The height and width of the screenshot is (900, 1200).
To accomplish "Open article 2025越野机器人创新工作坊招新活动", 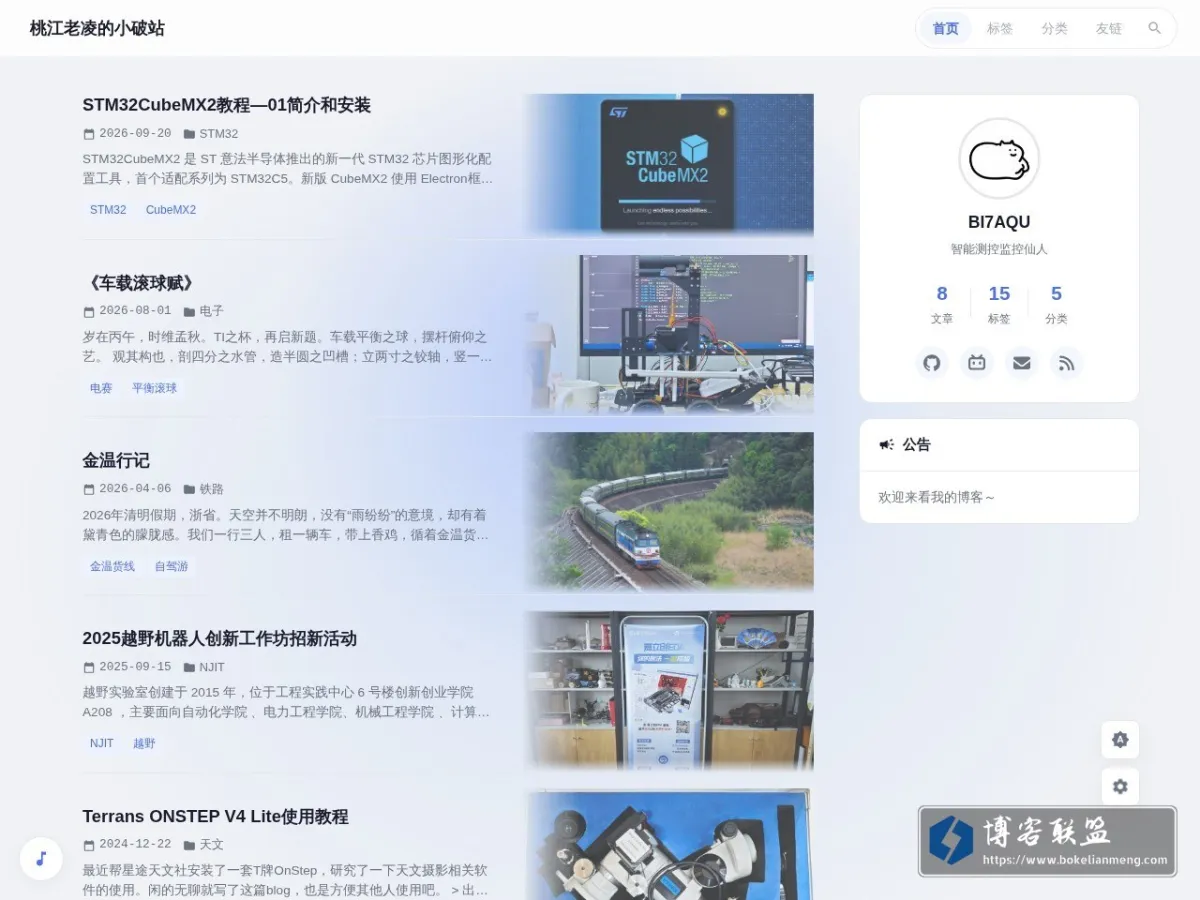I will point(220,639).
